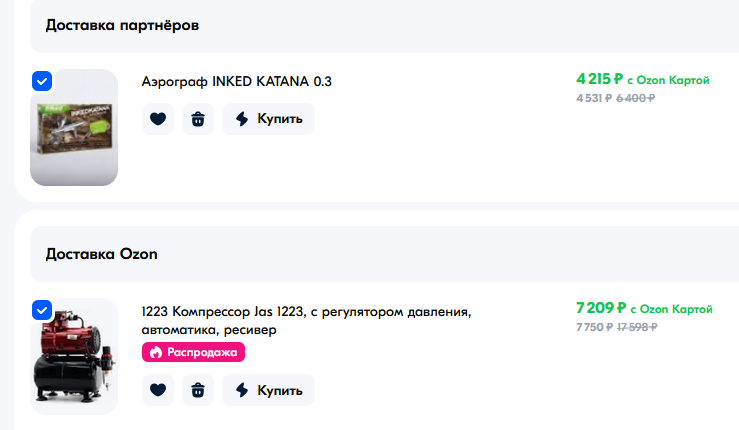
Task: Click 4 215 ₽ Ozon Card price
Action: click(x=642, y=79)
